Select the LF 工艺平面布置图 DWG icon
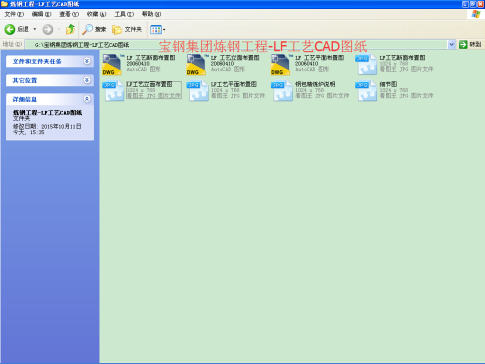This screenshot has height=364, width=485. pos(280,65)
